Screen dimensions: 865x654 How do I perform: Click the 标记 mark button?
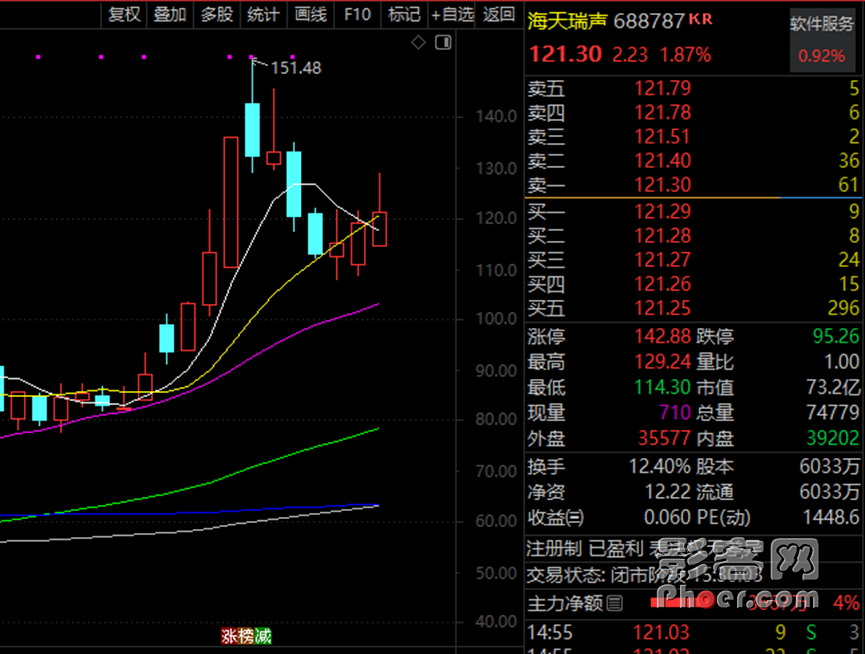(404, 15)
